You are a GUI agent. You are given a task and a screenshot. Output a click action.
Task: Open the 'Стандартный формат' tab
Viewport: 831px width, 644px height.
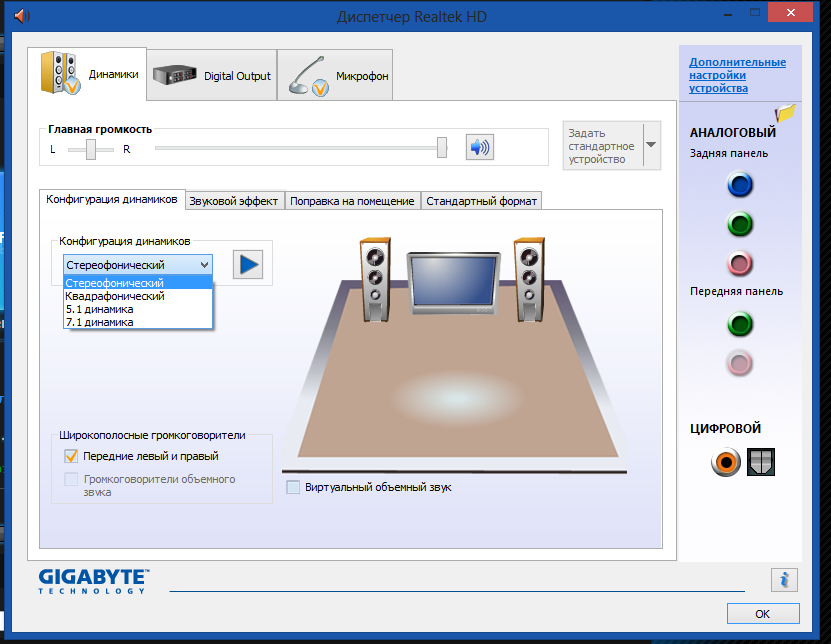[x=481, y=201]
